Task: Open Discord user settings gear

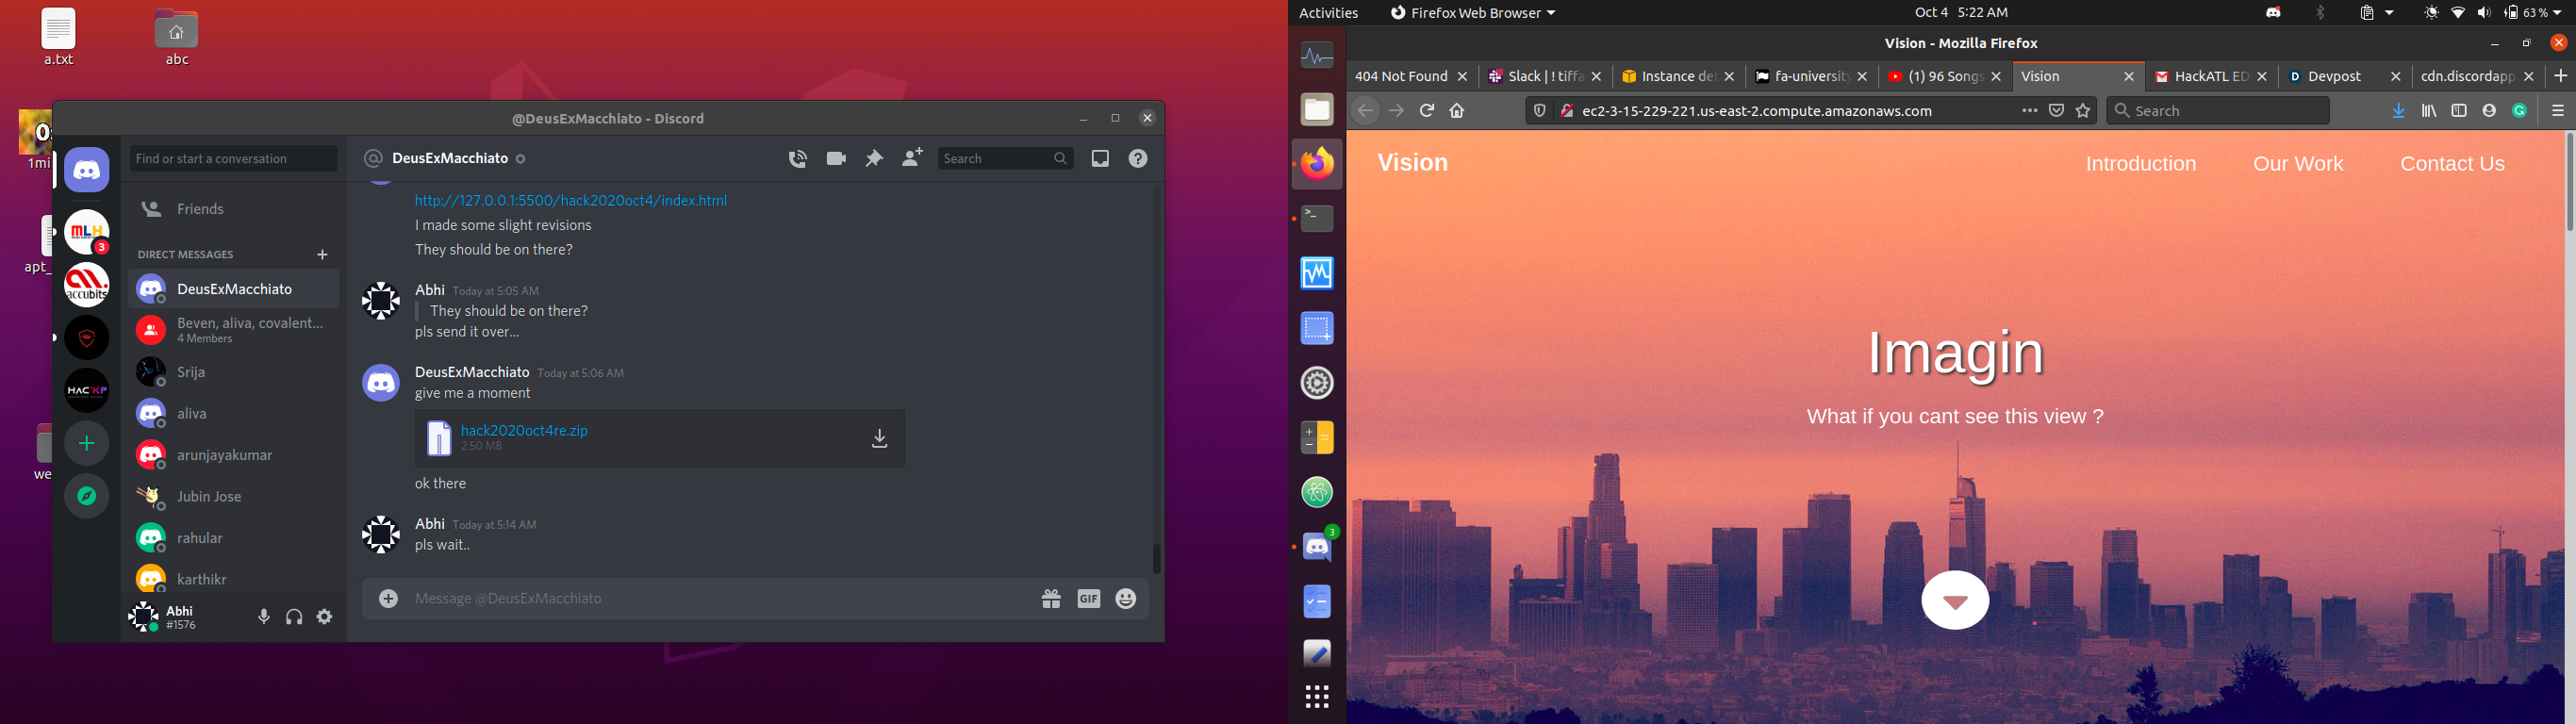Action: 325,617
